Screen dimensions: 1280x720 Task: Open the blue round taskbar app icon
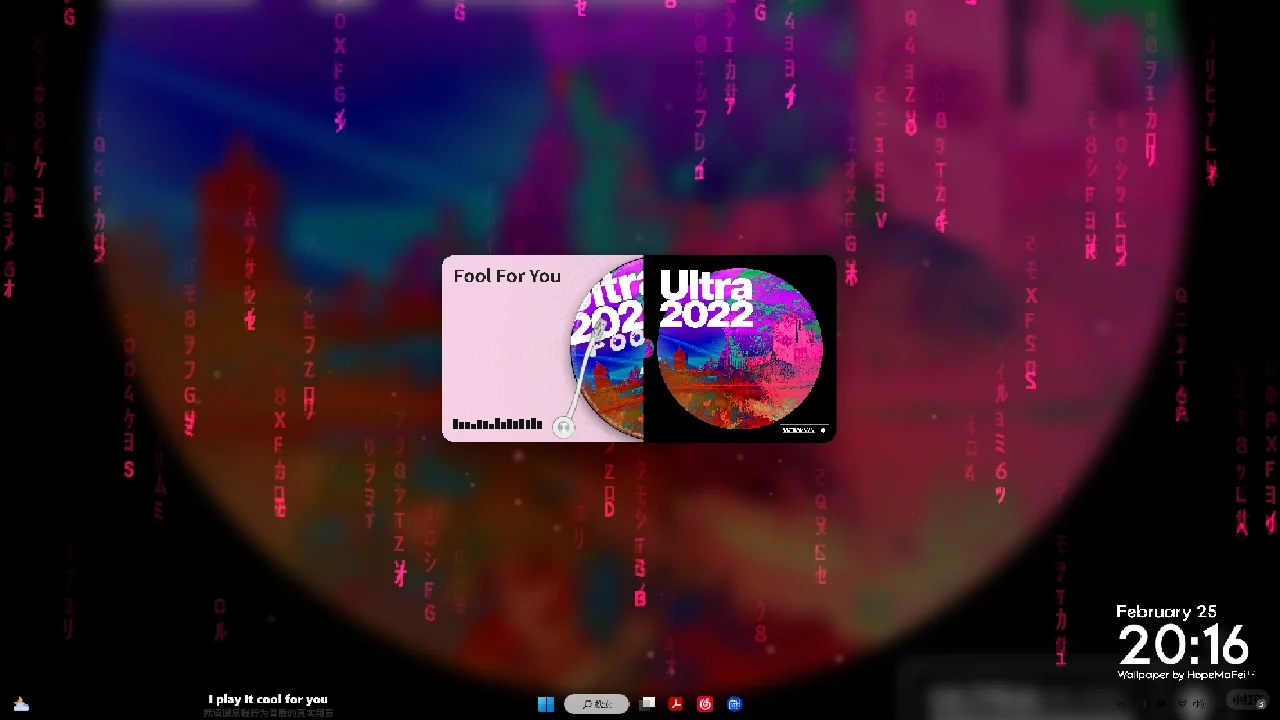[x=734, y=704]
